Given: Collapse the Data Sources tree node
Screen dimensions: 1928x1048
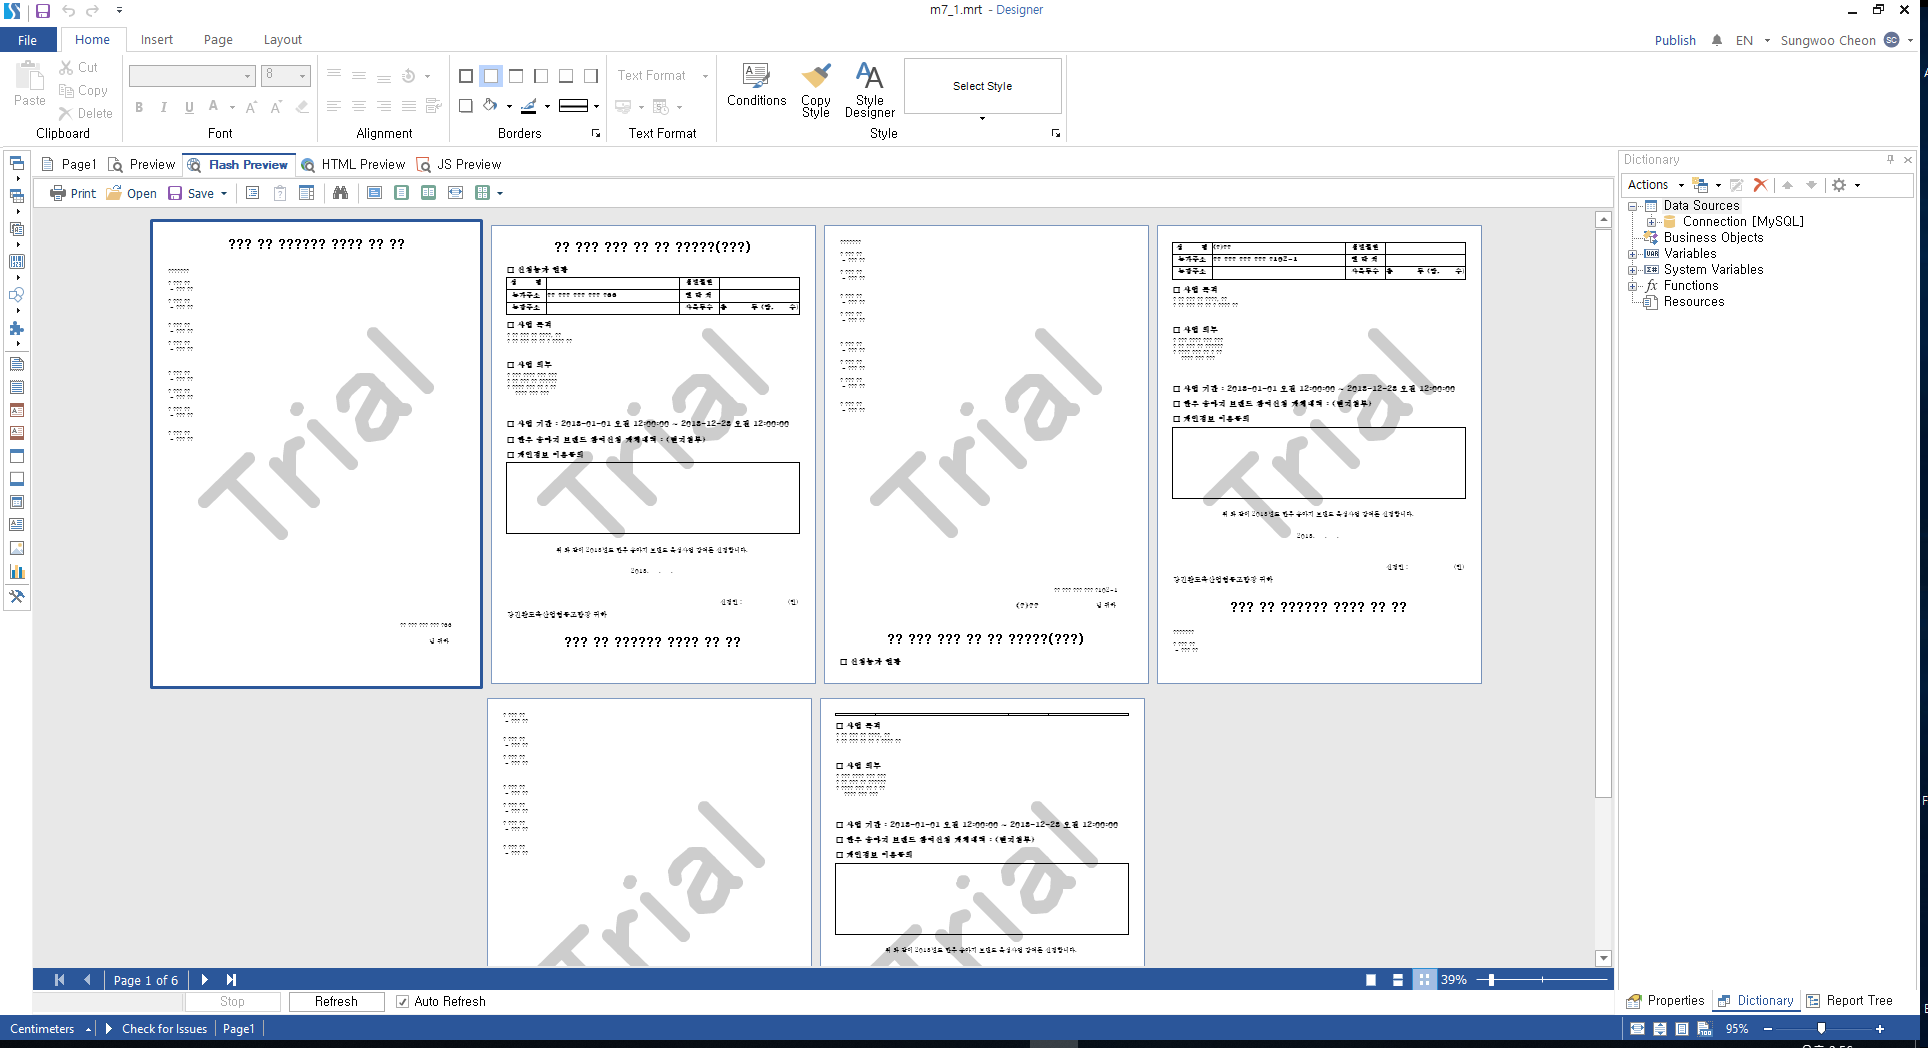Looking at the screenshot, I should [x=1632, y=206].
